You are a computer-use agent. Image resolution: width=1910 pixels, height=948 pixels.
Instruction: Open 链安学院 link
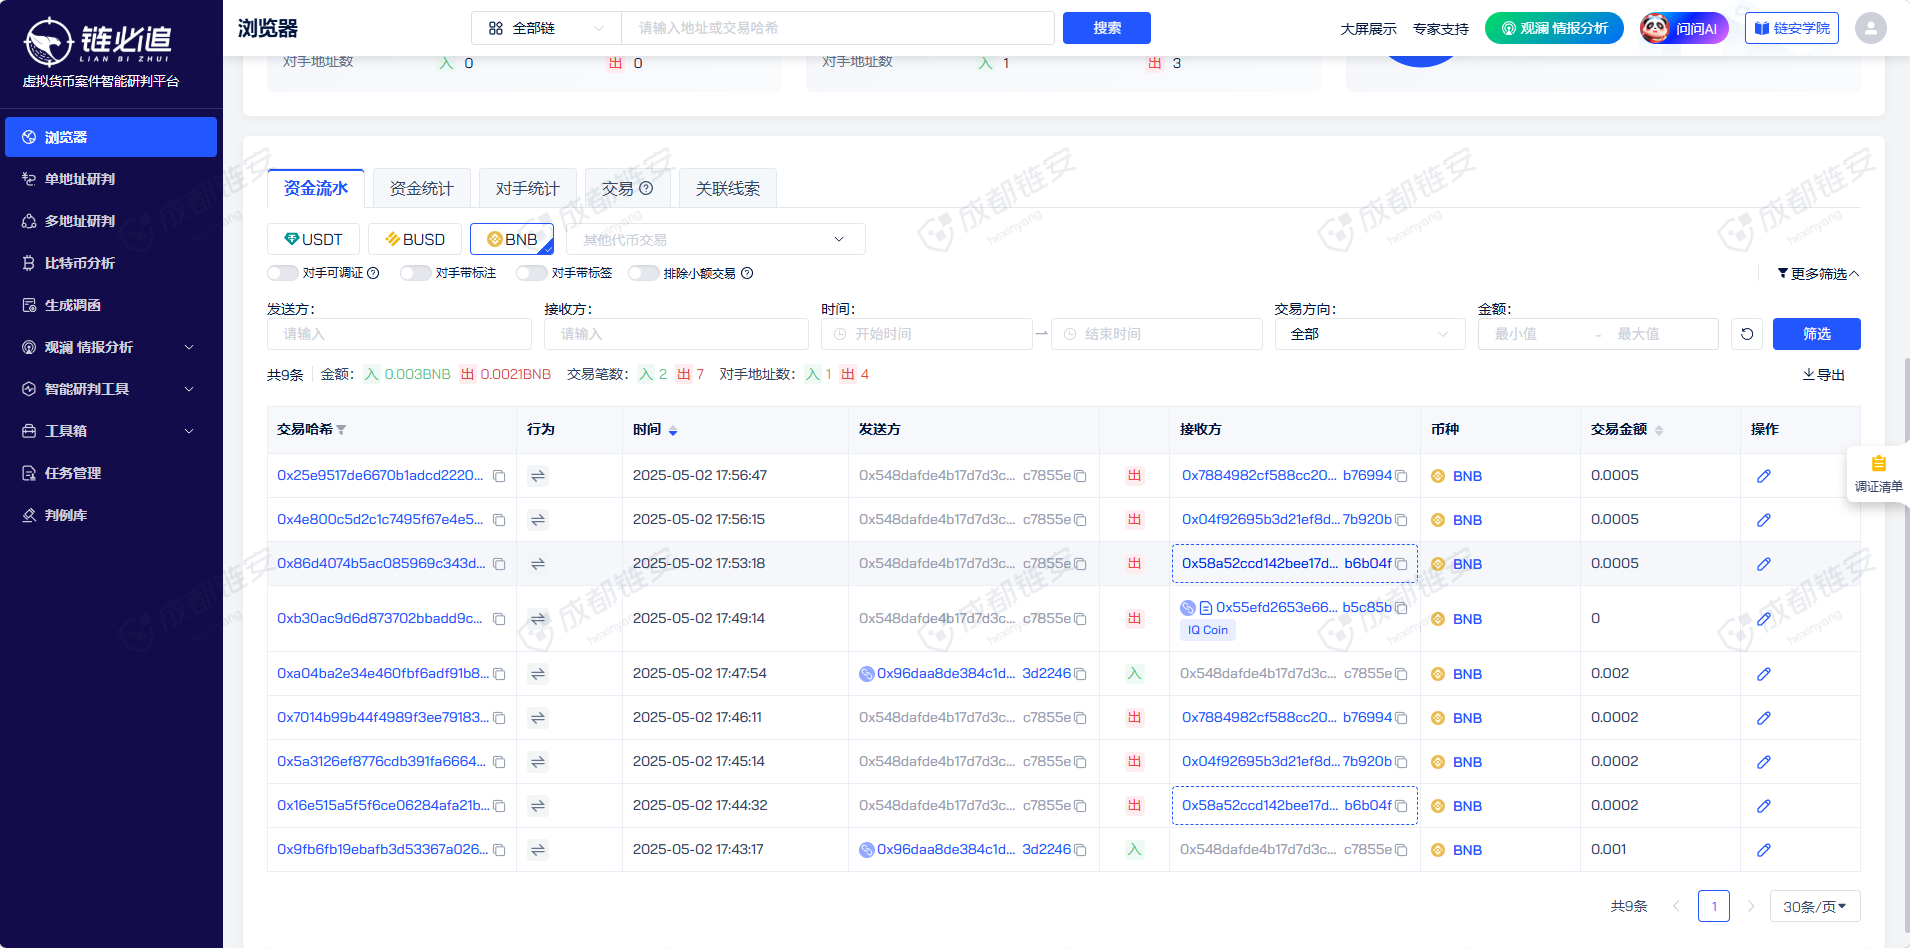(x=1791, y=28)
